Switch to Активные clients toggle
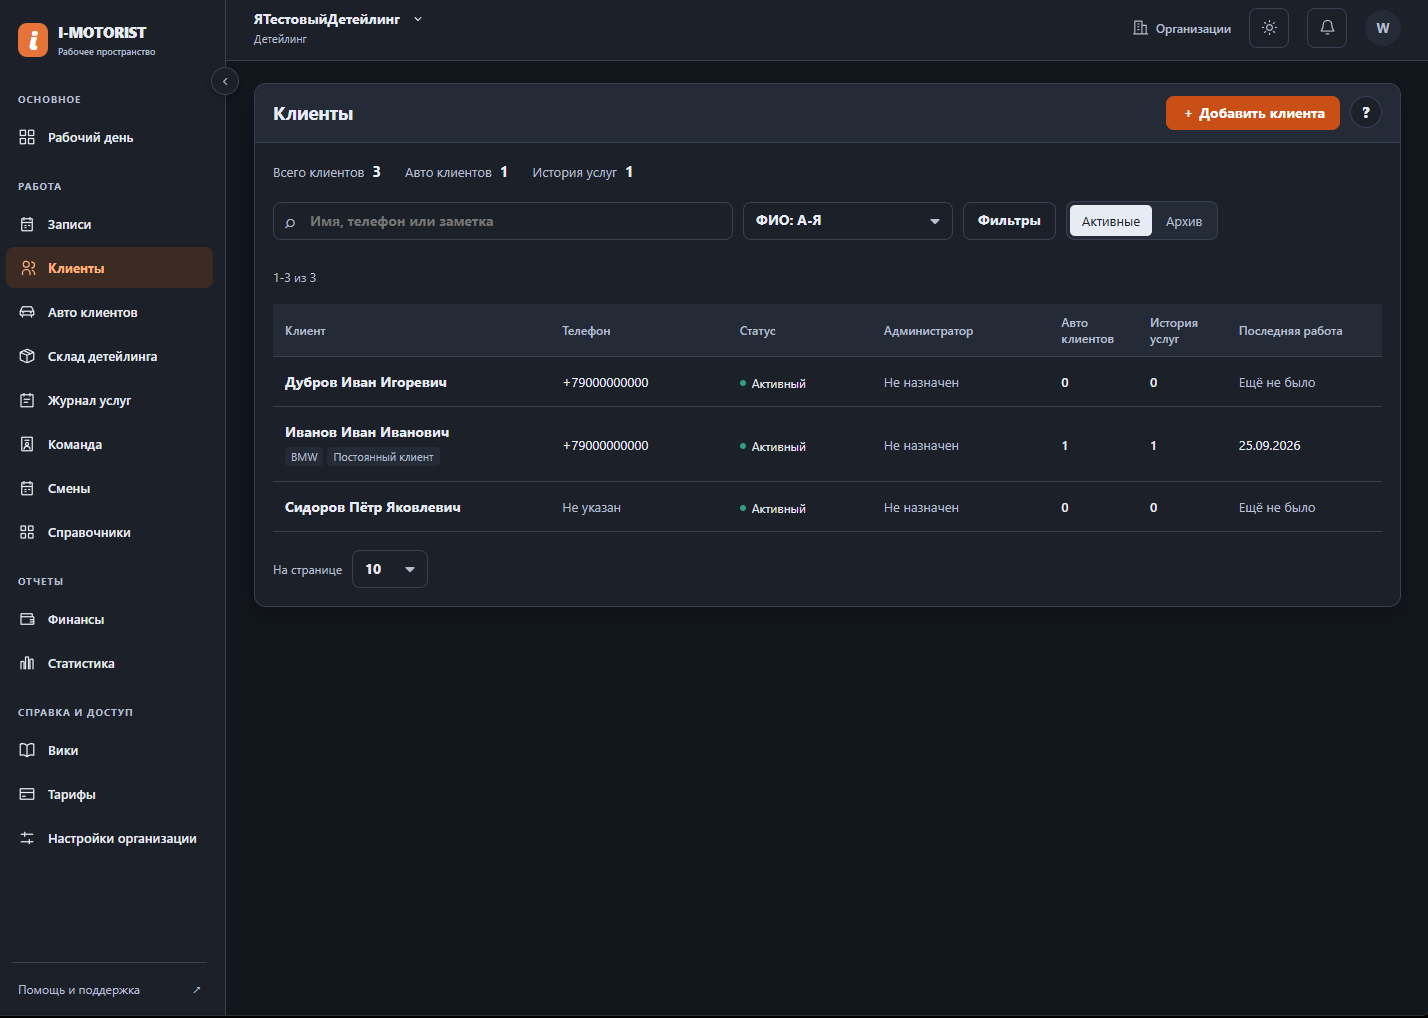The image size is (1428, 1018). click(1111, 221)
